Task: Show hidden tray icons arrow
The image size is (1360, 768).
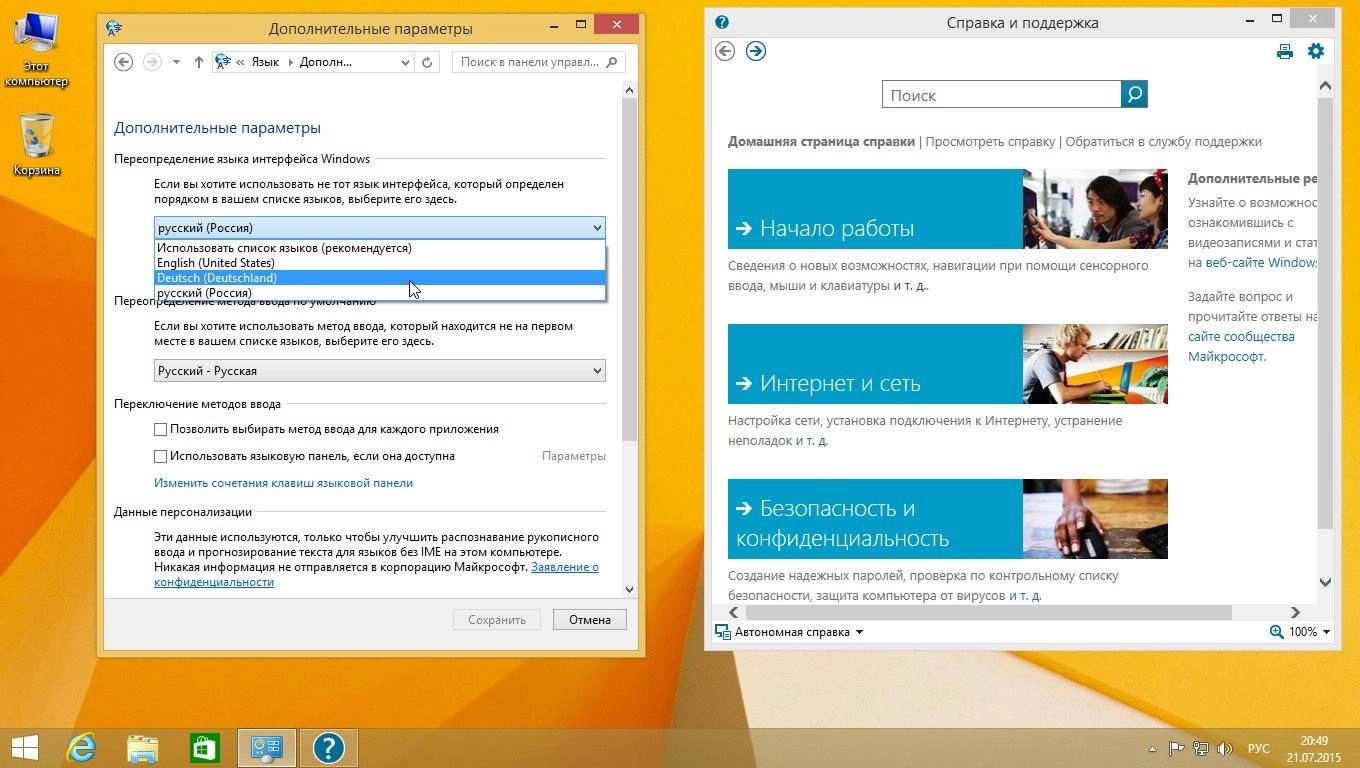Action: [x=1153, y=748]
